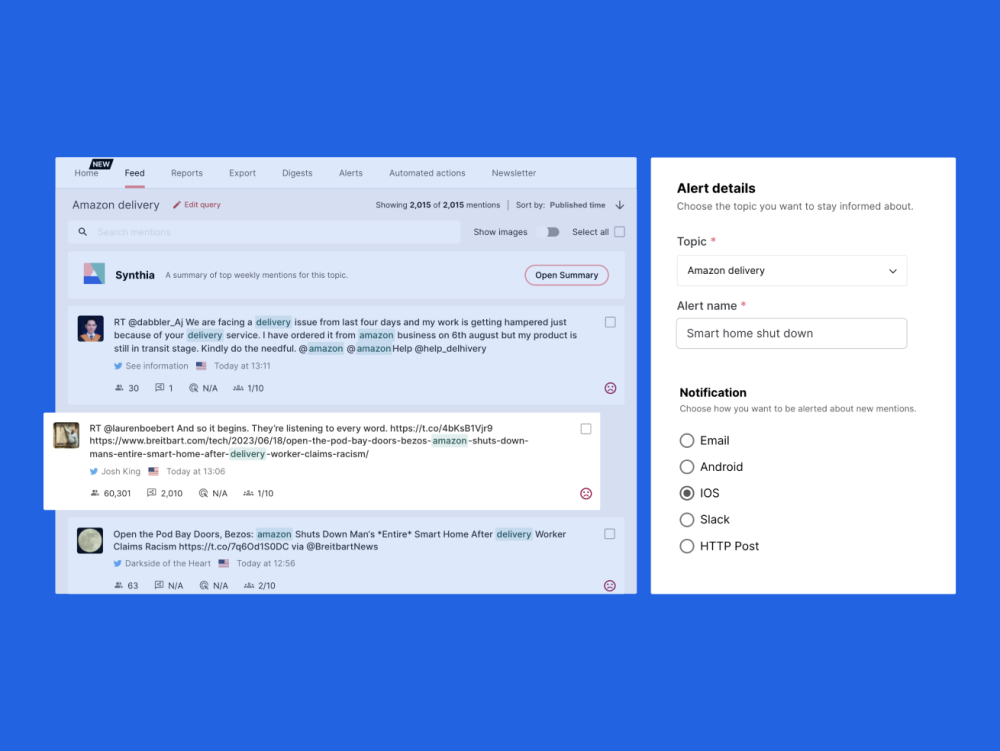Screen dimensions: 1000x751
Task: Open the Topic dropdown showing Amazon delivery
Action: pyautogui.click(x=791, y=270)
